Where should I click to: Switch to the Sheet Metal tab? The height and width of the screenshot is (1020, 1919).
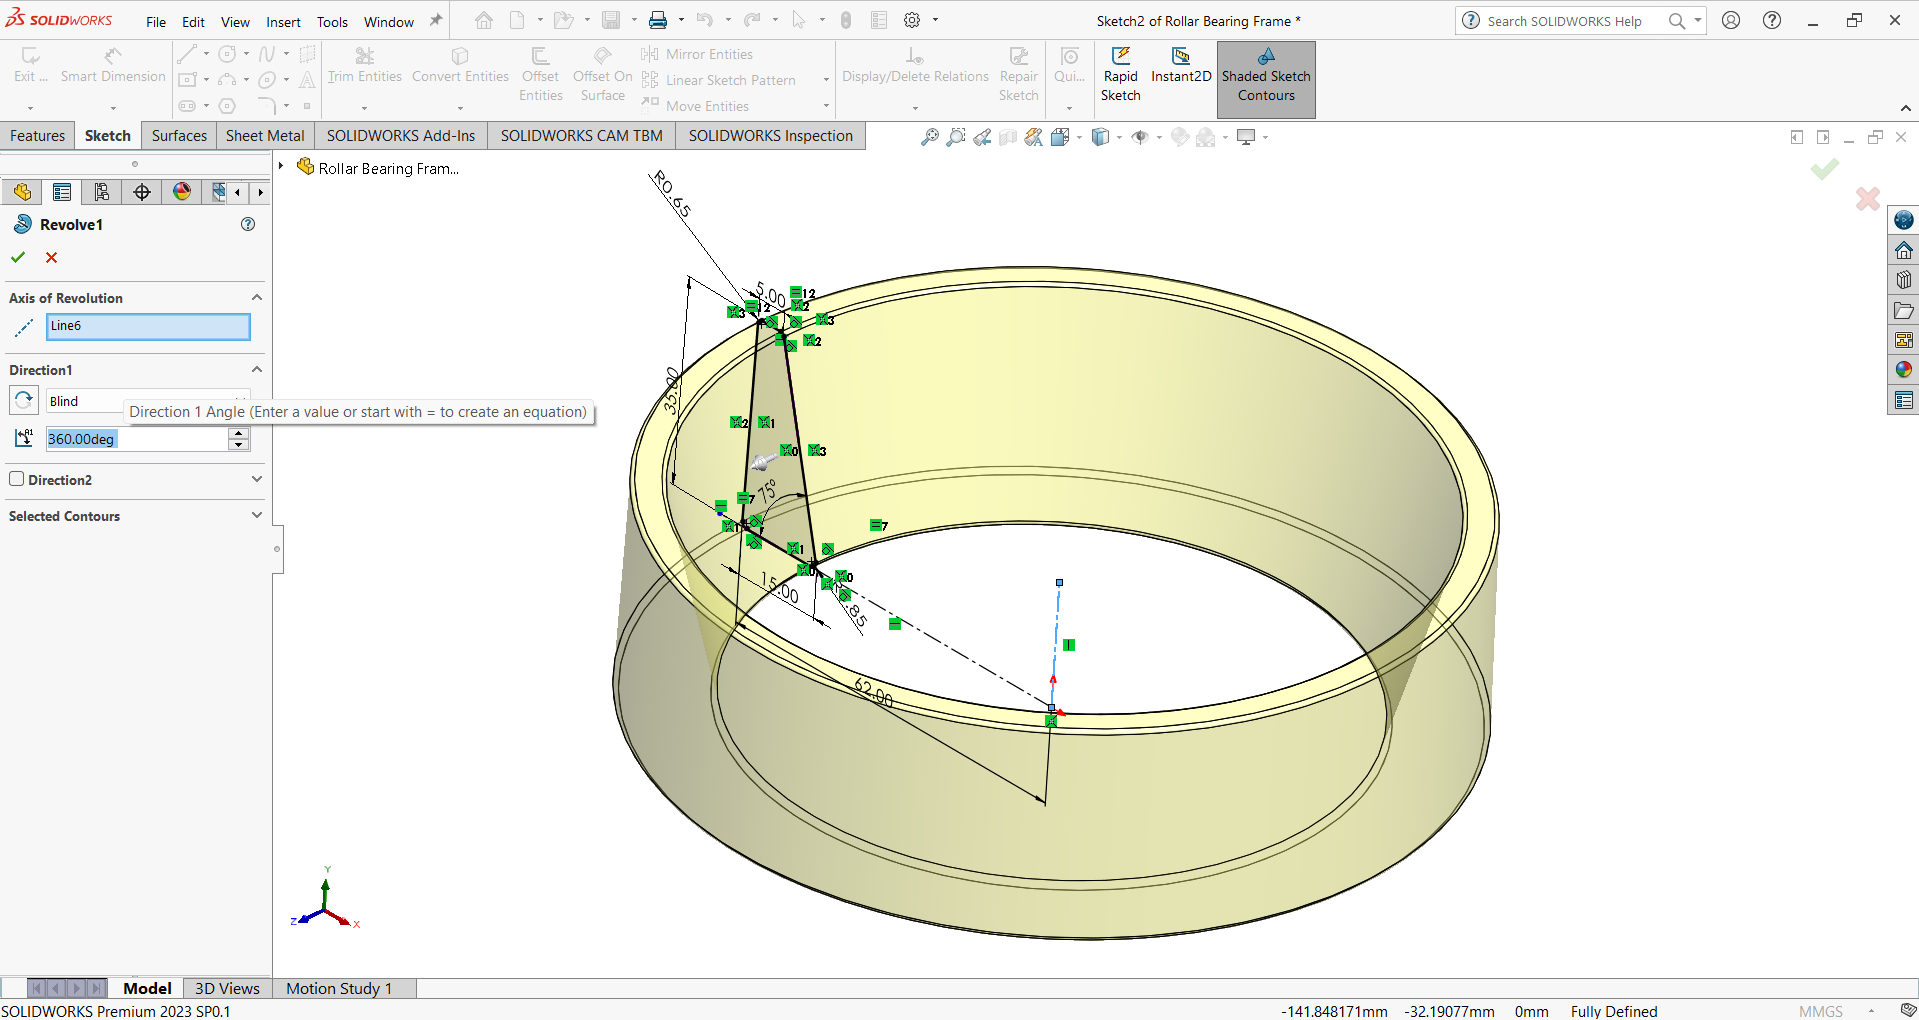pos(265,136)
